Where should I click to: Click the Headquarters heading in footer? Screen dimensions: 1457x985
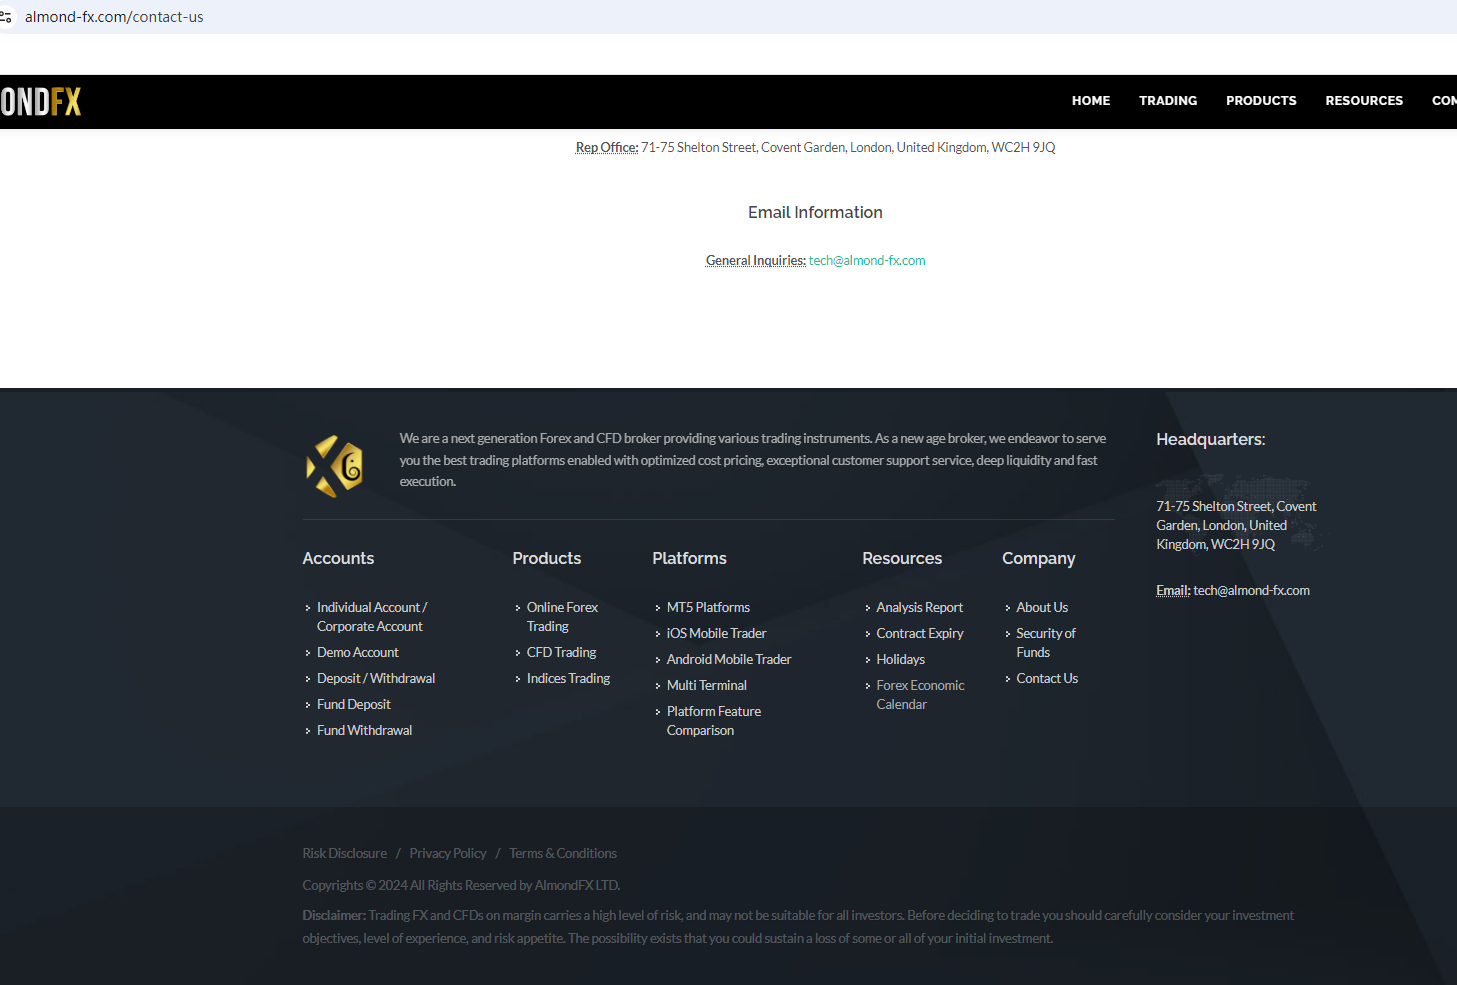[x=1211, y=440]
